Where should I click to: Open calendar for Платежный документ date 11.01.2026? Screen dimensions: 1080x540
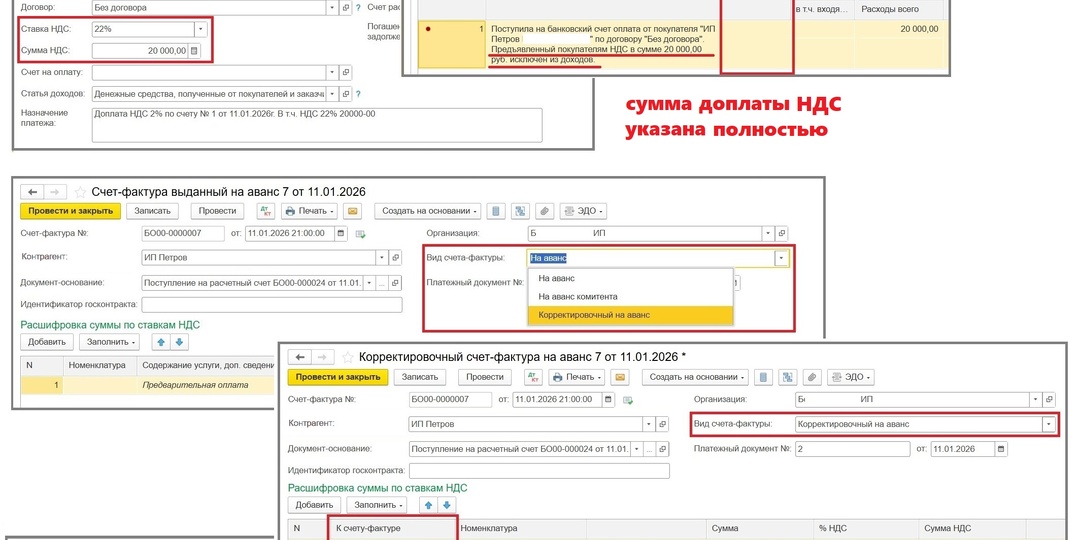[1001, 449]
